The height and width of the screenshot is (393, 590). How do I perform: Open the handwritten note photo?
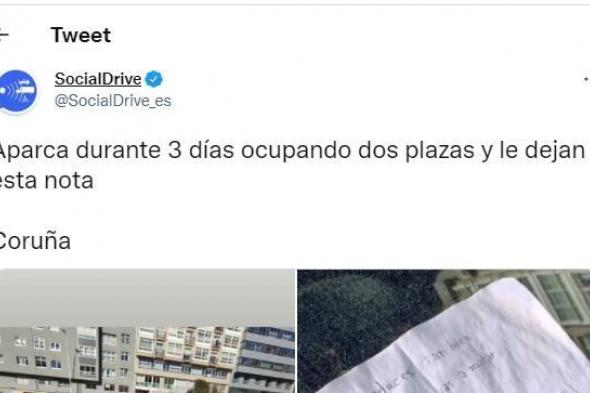[x=444, y=331]
